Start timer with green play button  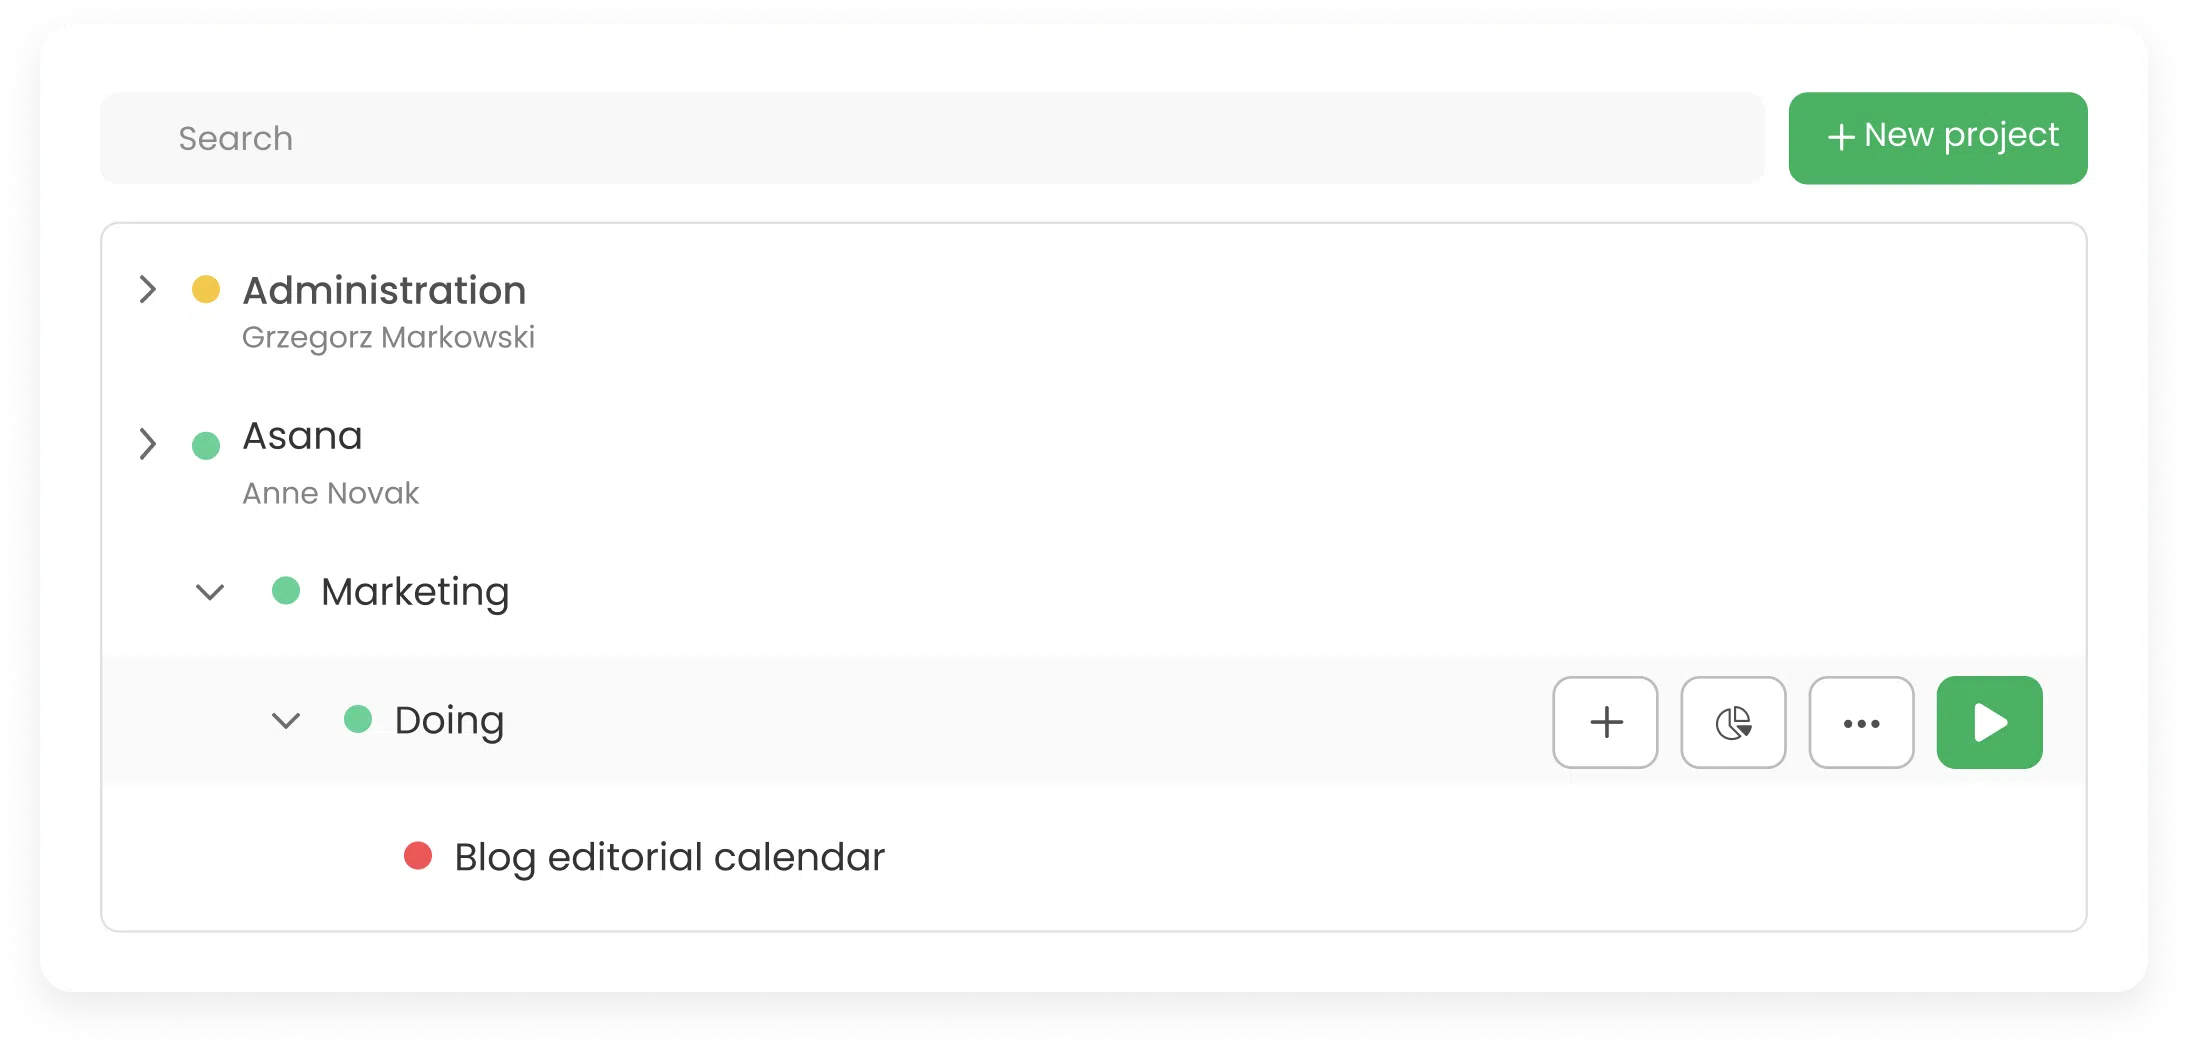point(1989,722)
